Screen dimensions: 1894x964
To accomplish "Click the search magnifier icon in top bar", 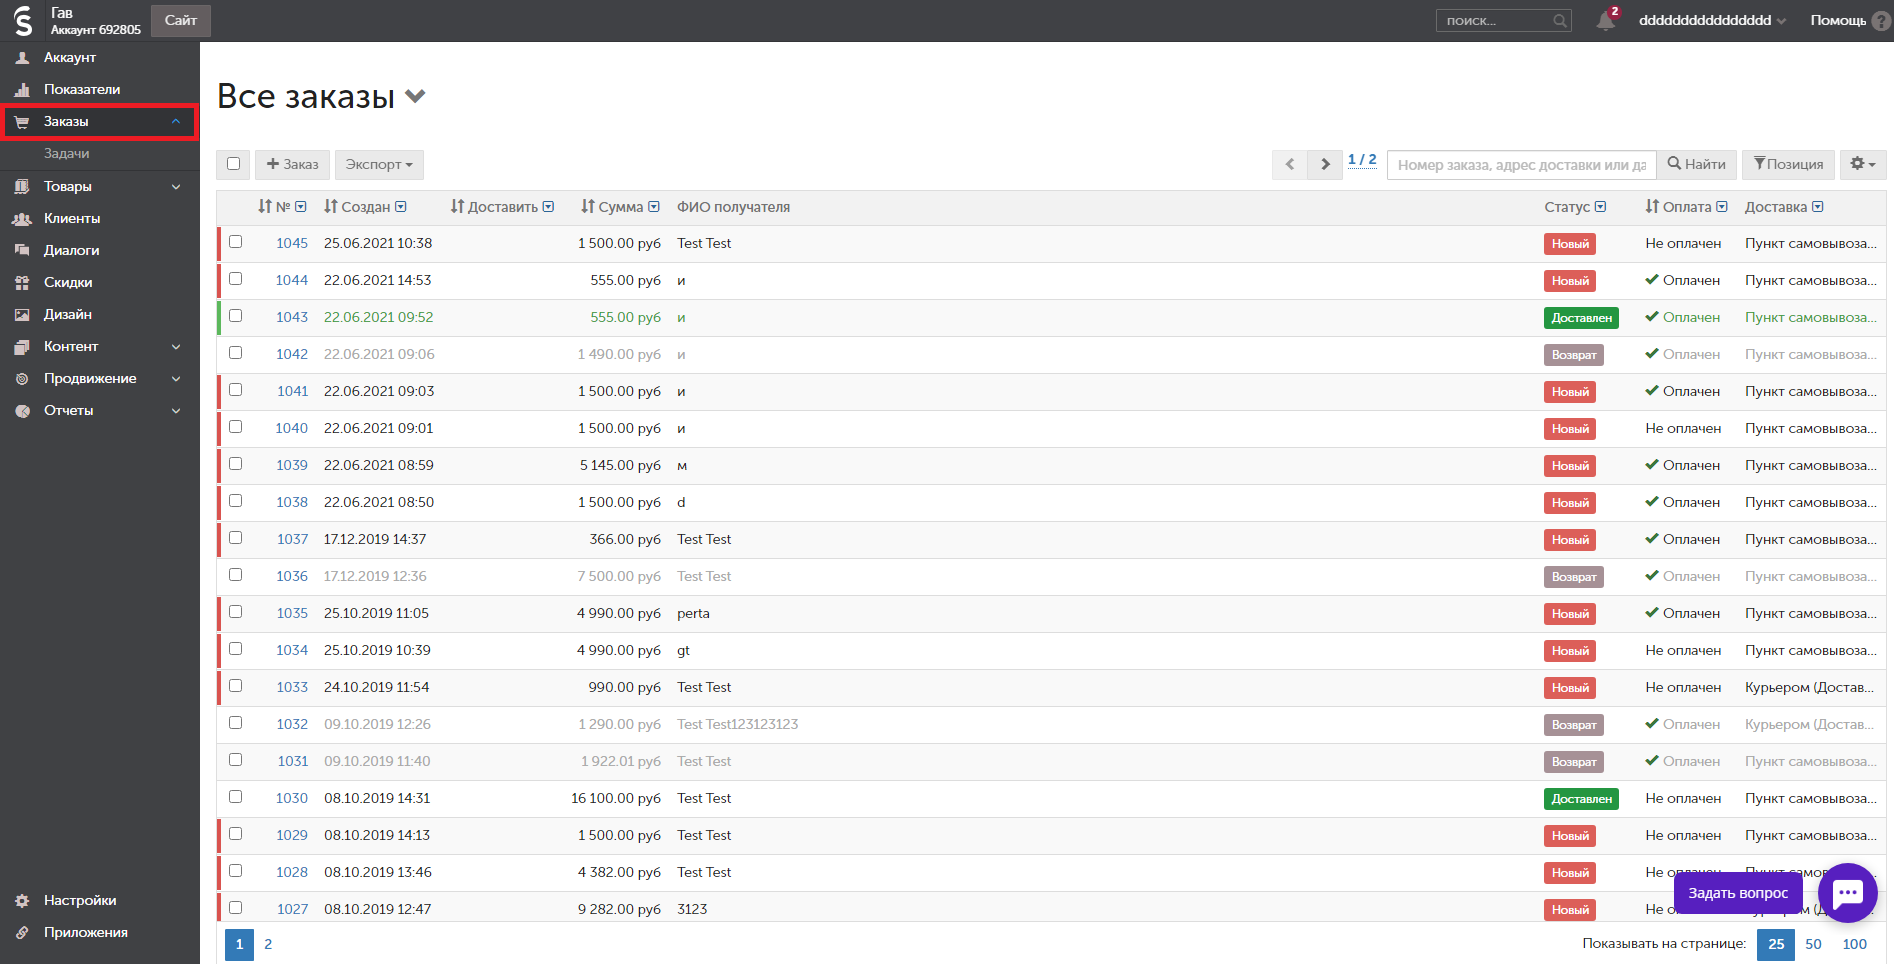I will [x=1559, y=21].
